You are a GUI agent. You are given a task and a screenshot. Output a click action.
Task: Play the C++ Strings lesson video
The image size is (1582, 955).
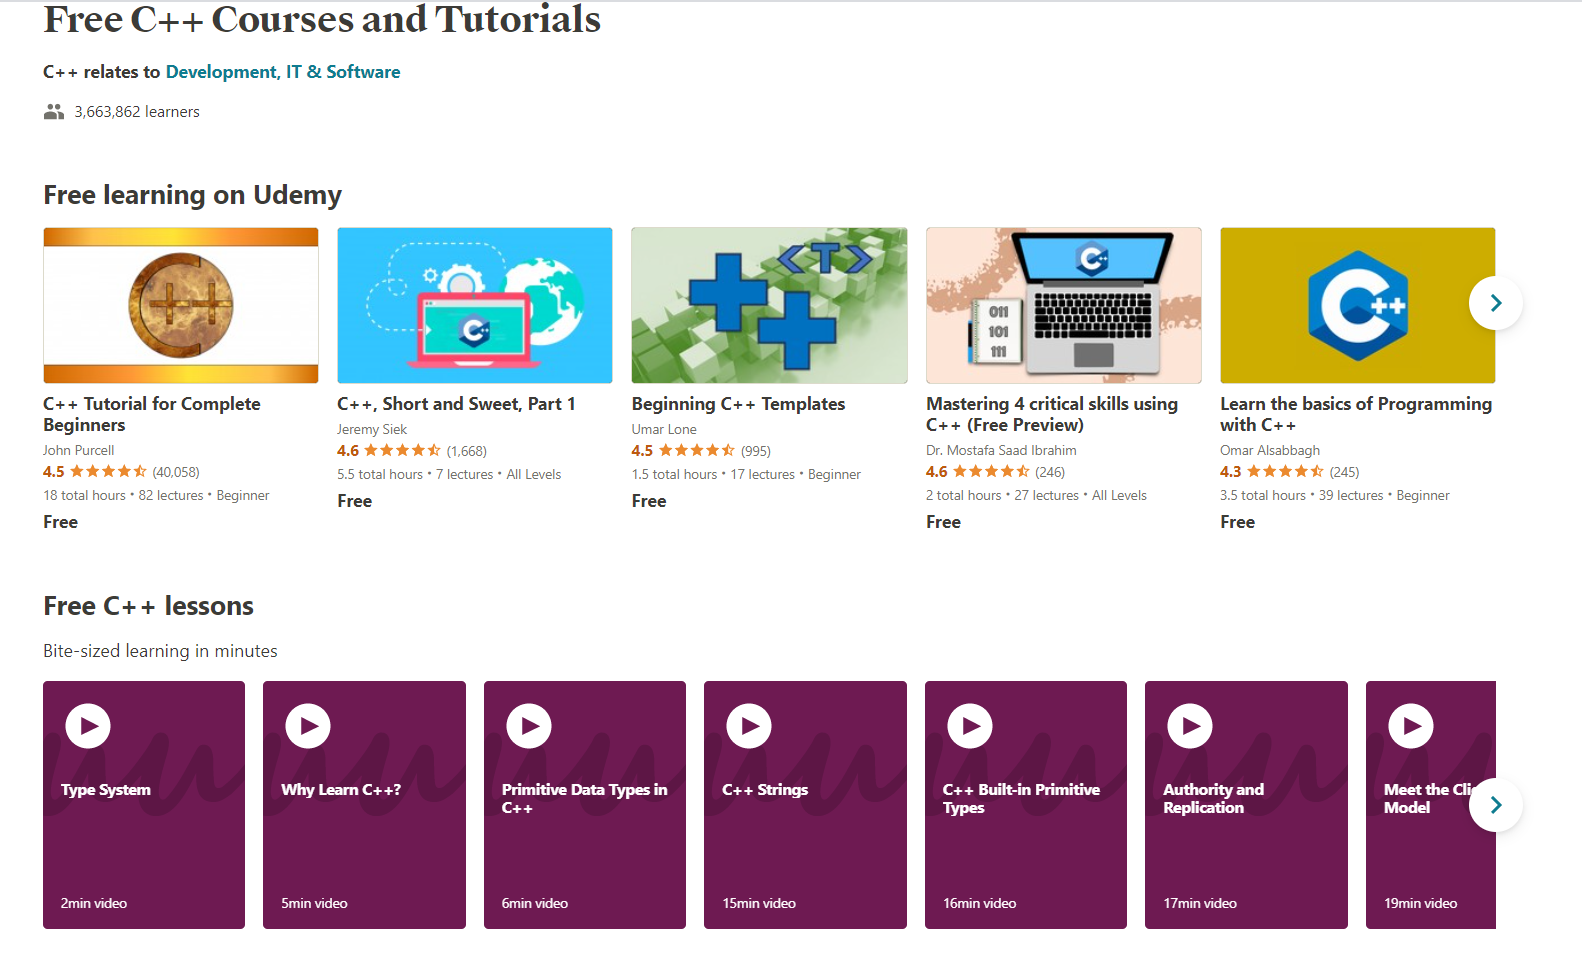coord(749,726)
